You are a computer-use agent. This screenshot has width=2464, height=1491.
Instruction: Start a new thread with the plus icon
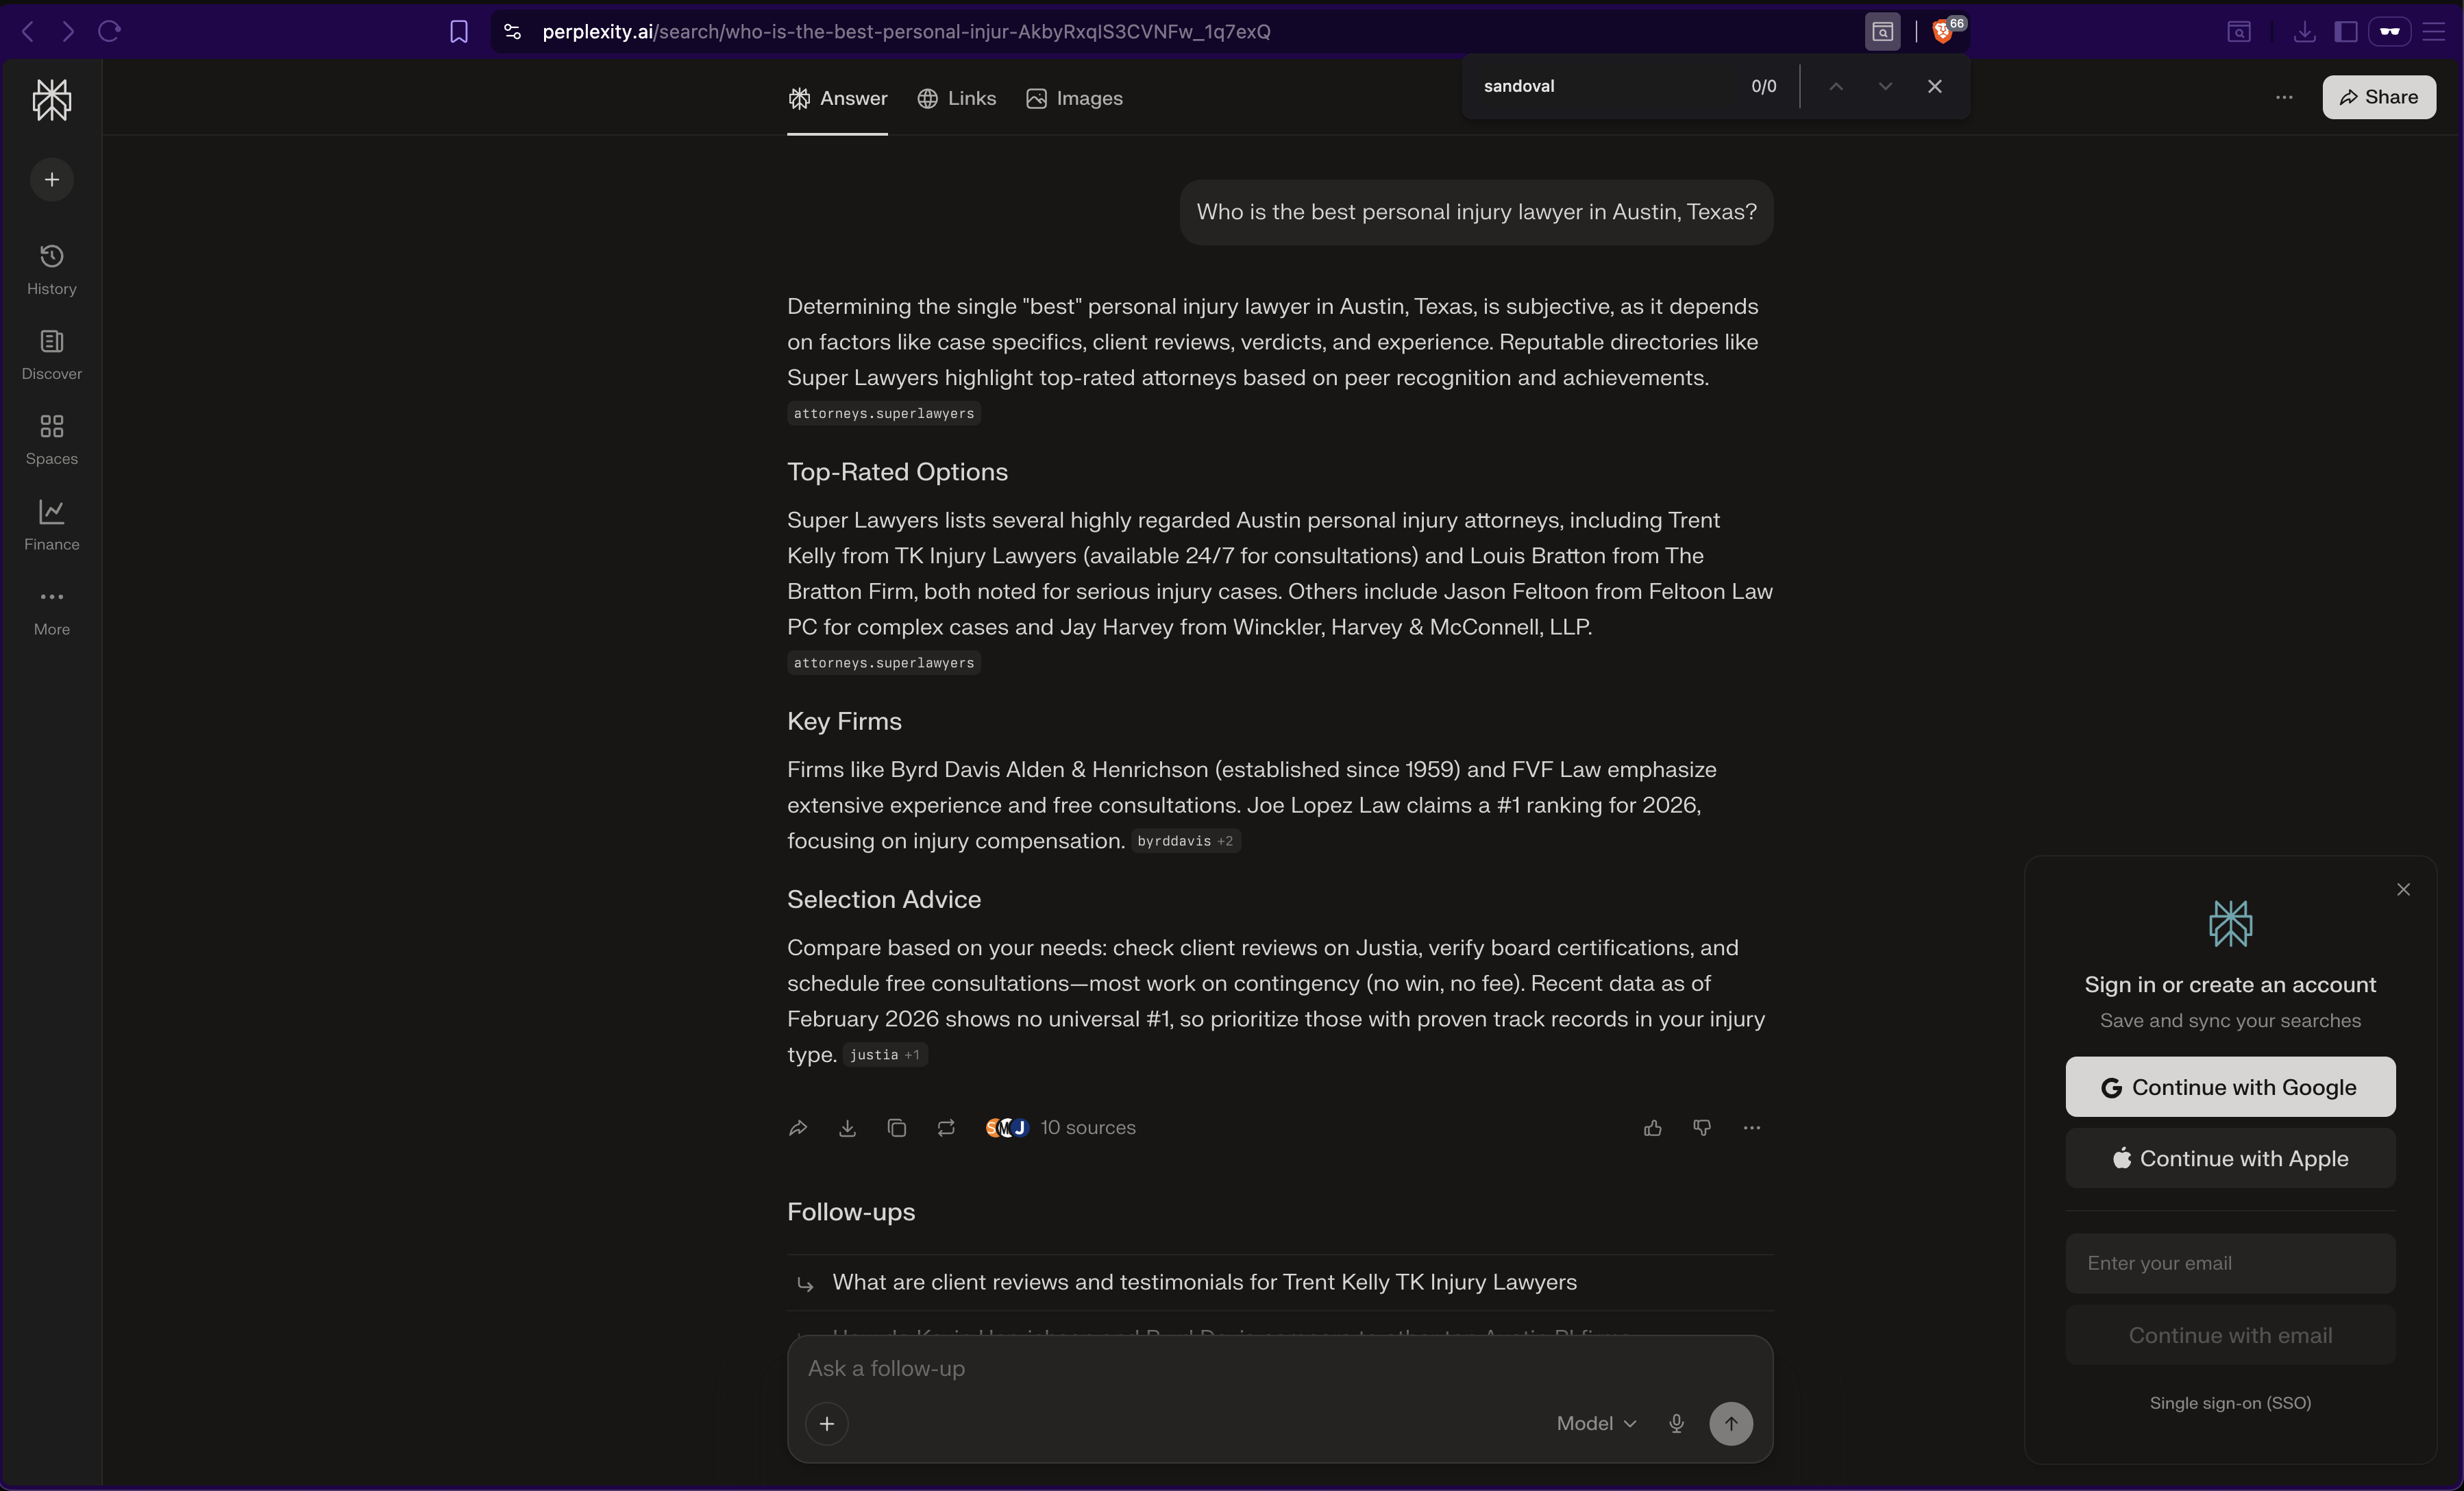tap(51, 180)
